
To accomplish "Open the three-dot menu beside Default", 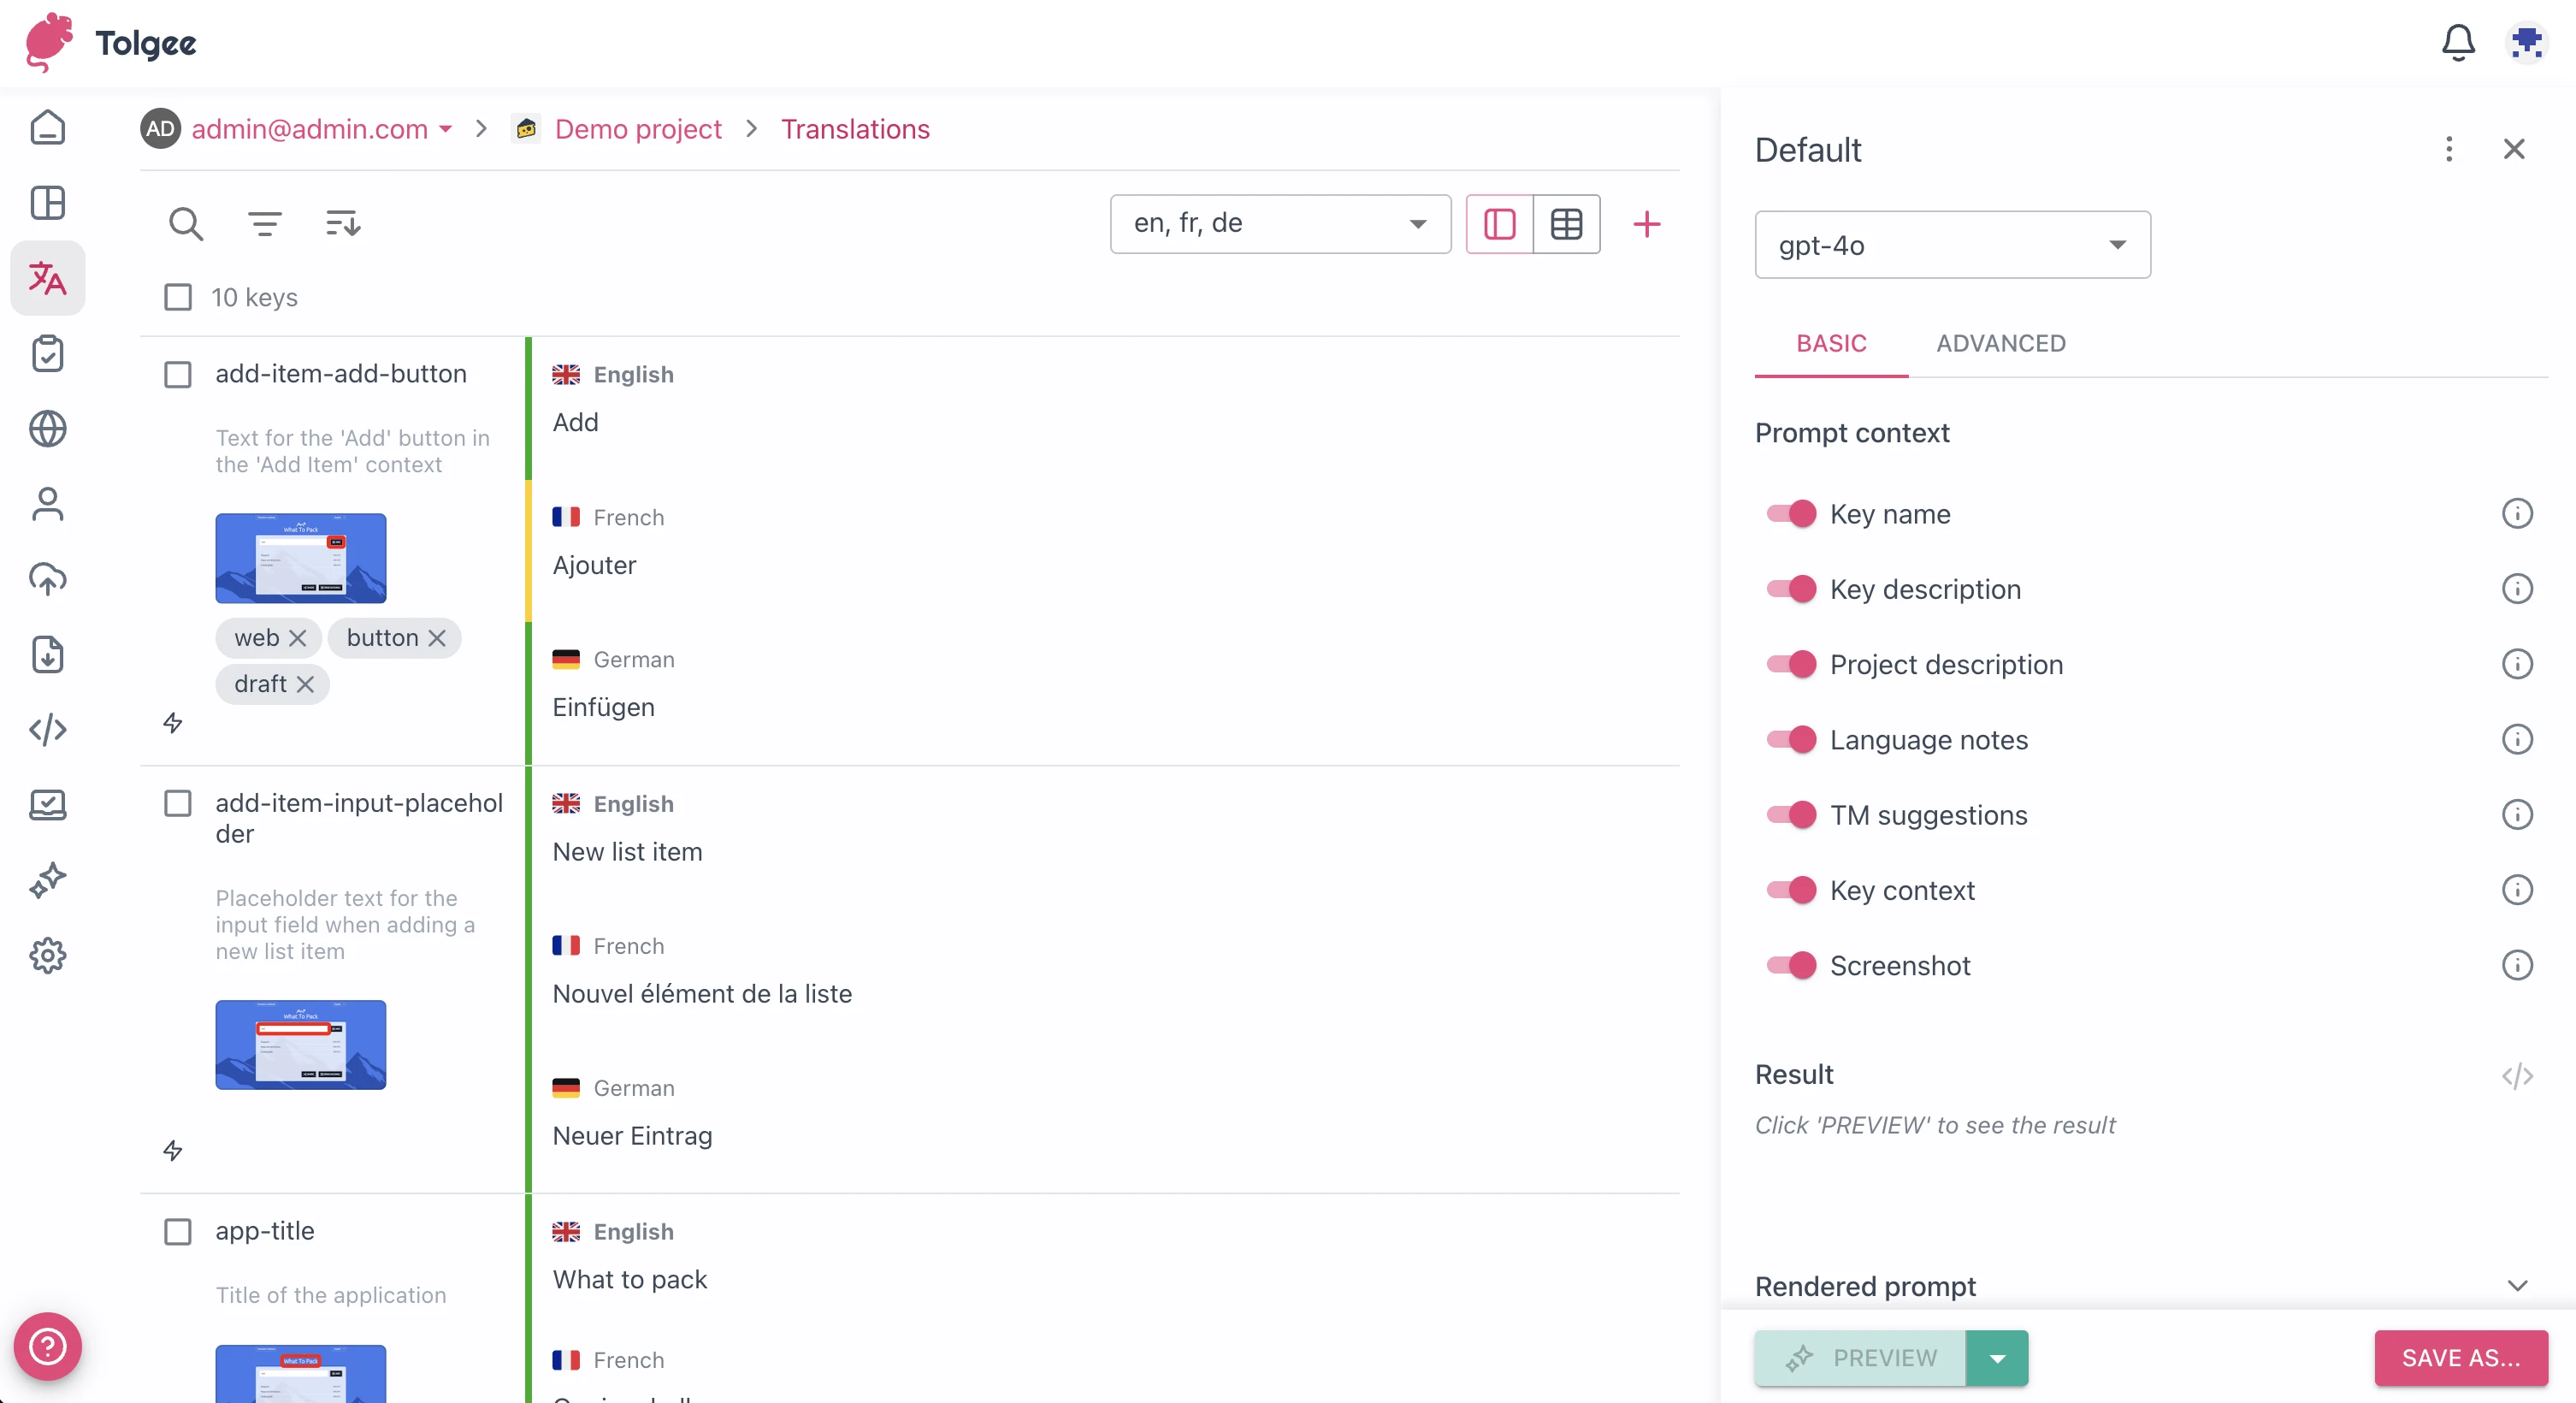I will tap(2448, 150).
